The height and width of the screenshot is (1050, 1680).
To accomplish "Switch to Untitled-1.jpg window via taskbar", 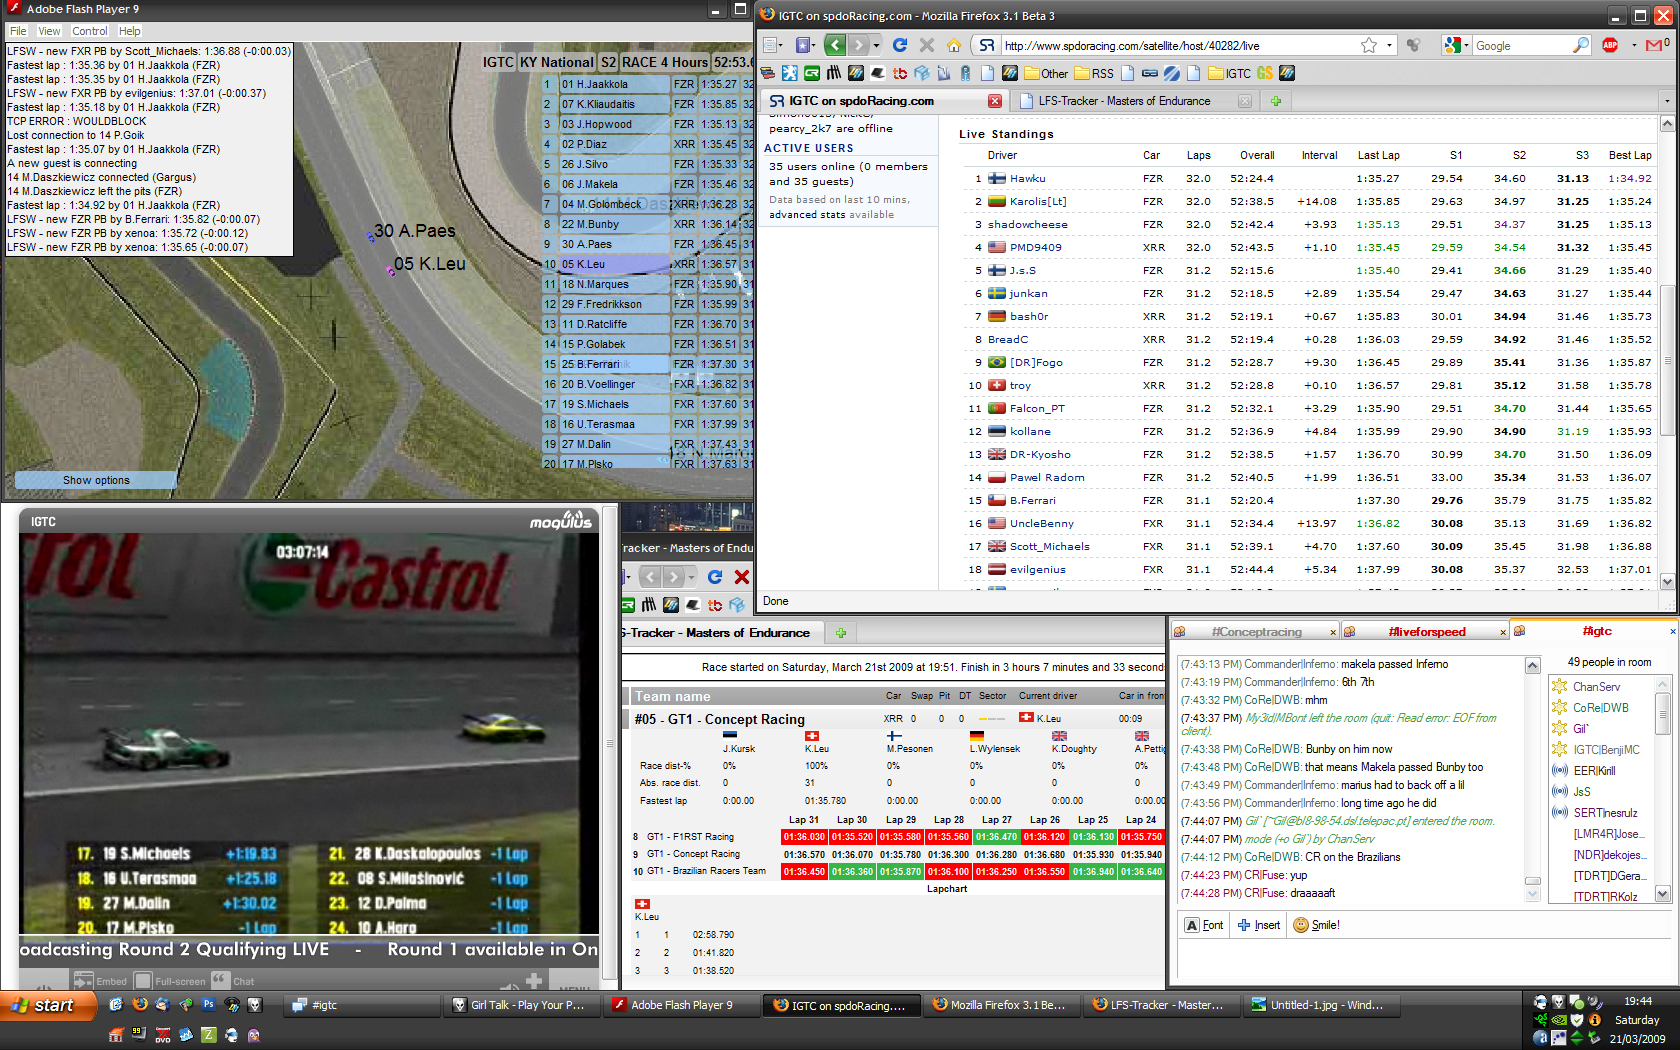I will coord(1321,1005).
